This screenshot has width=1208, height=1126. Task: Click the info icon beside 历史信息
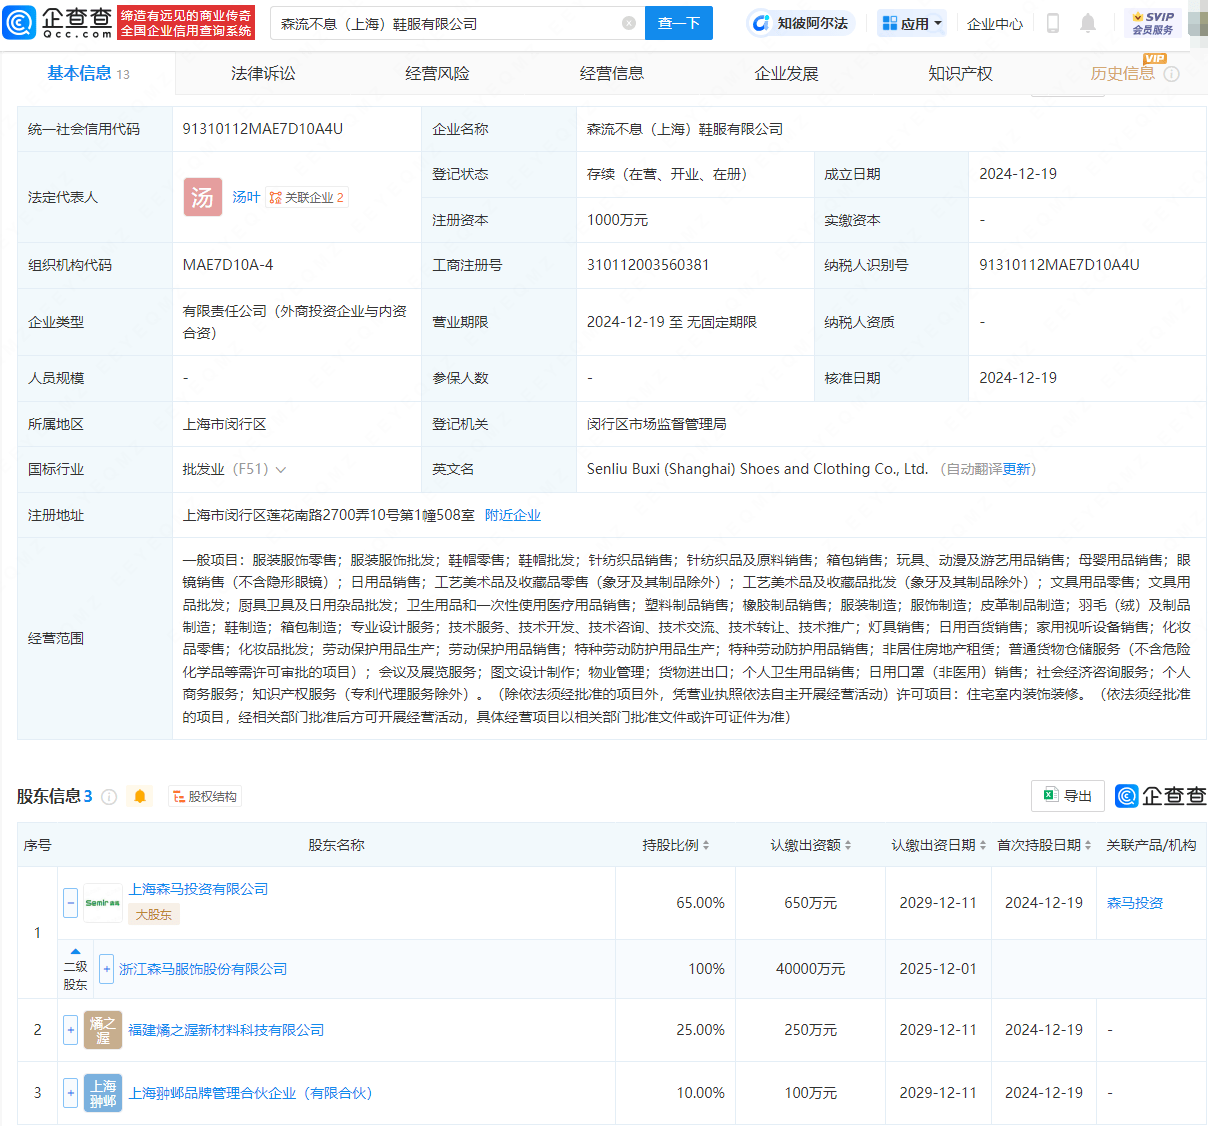point(1172,74)
